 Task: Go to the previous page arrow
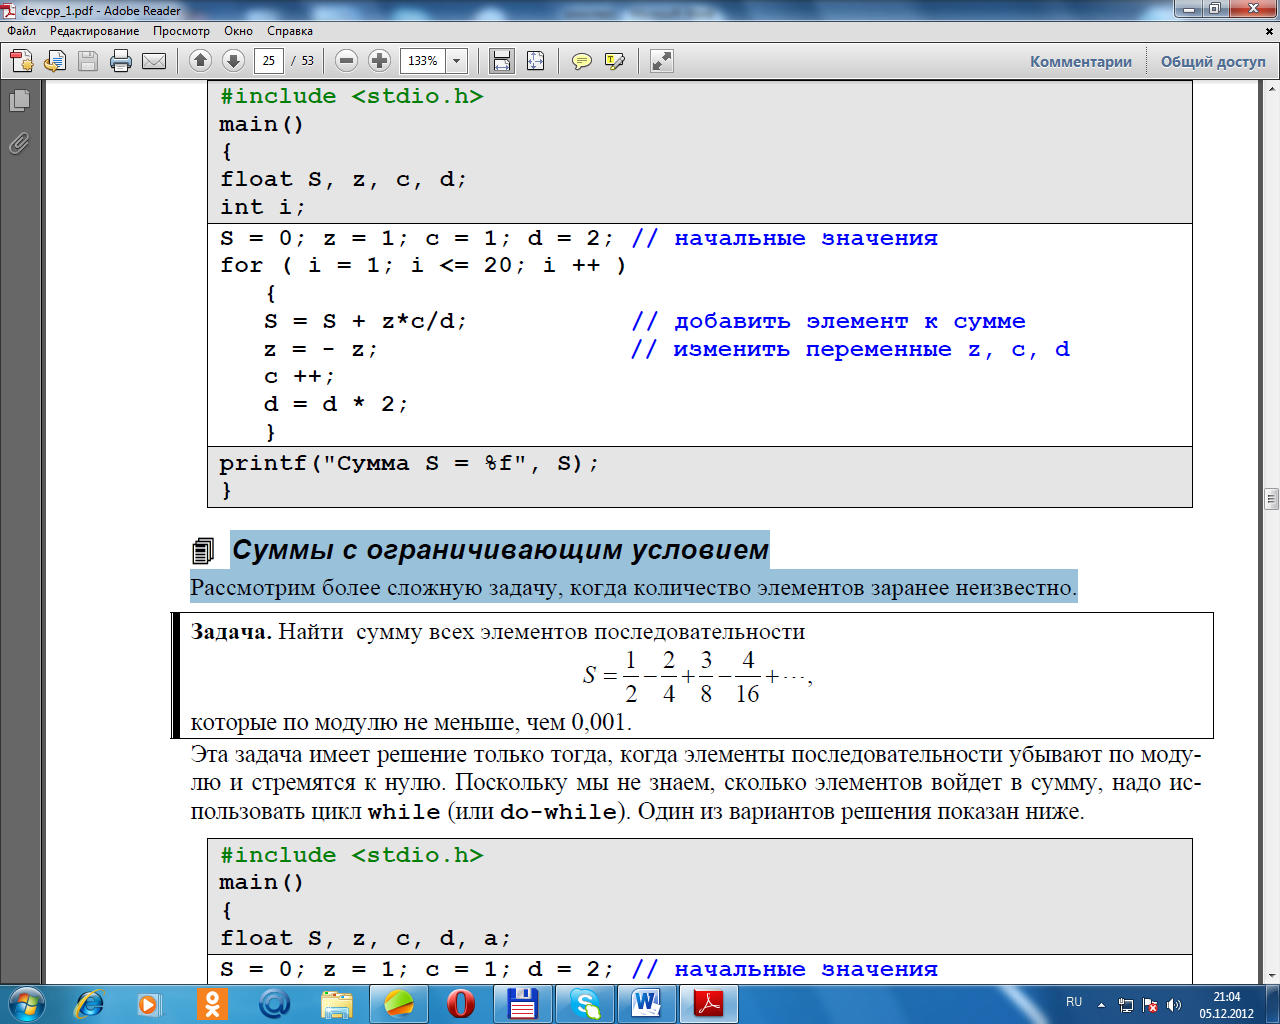[200, 61]
